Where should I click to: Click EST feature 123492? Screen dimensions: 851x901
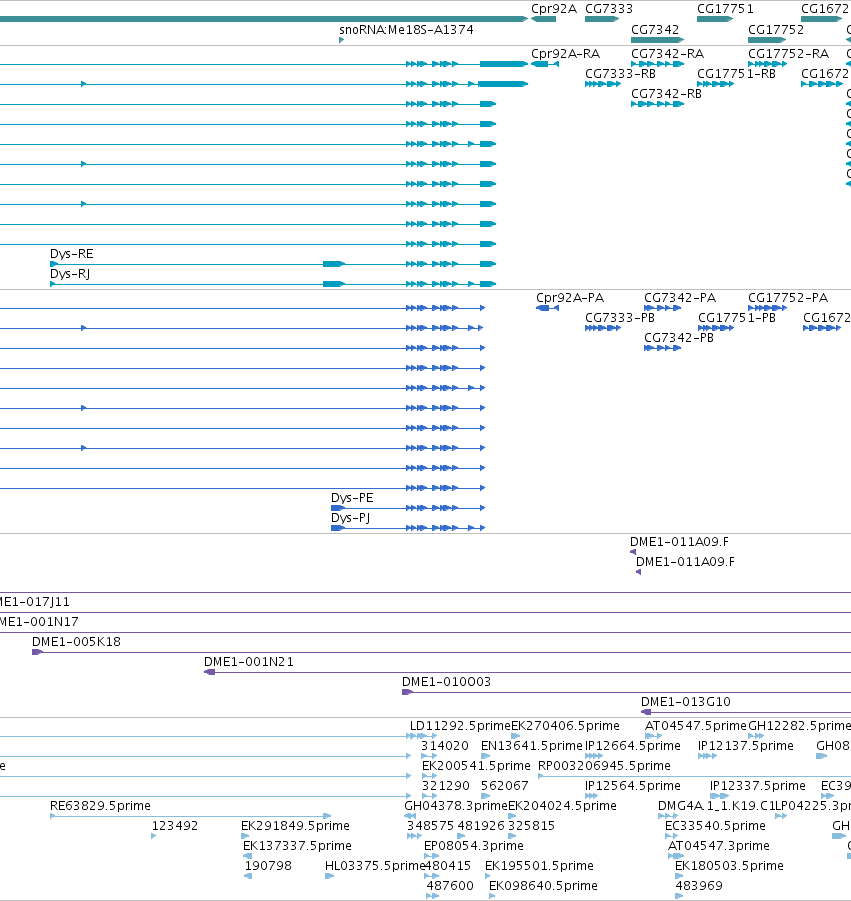point(153,836)
